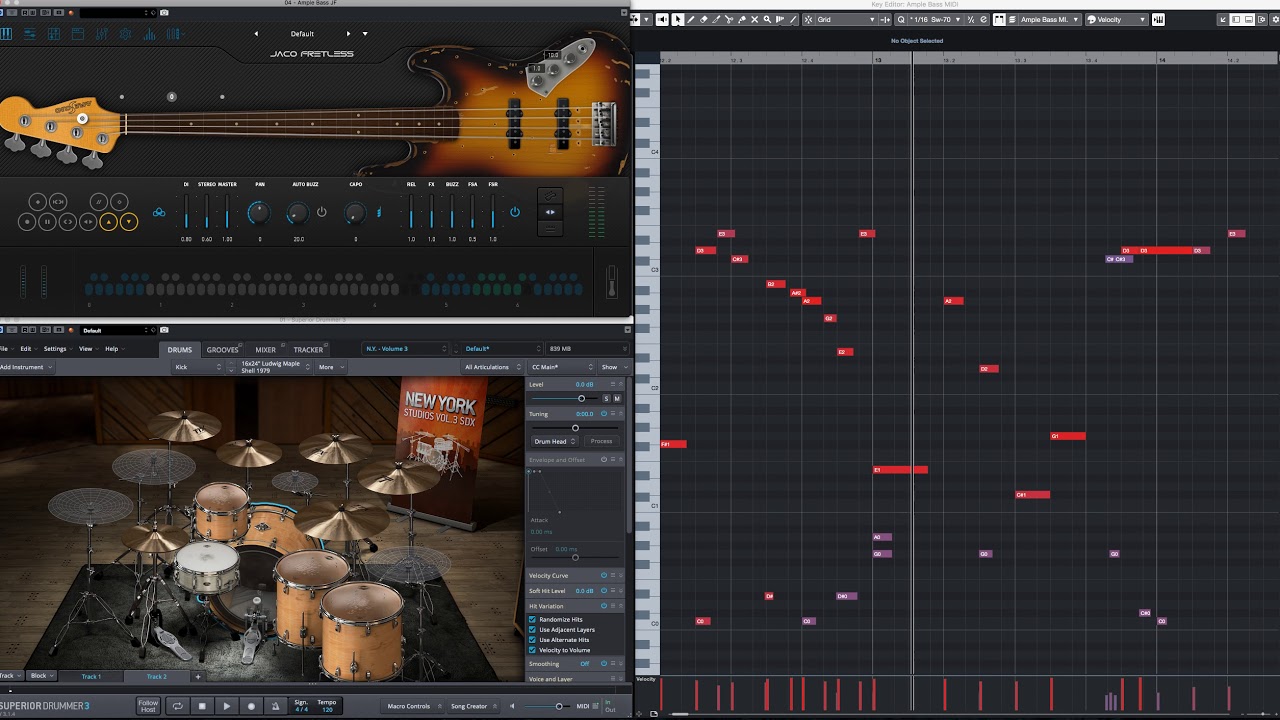Open the Grid snap type dropdown
The height and width of the screenshot is (720, 1280).
point(846,19)
